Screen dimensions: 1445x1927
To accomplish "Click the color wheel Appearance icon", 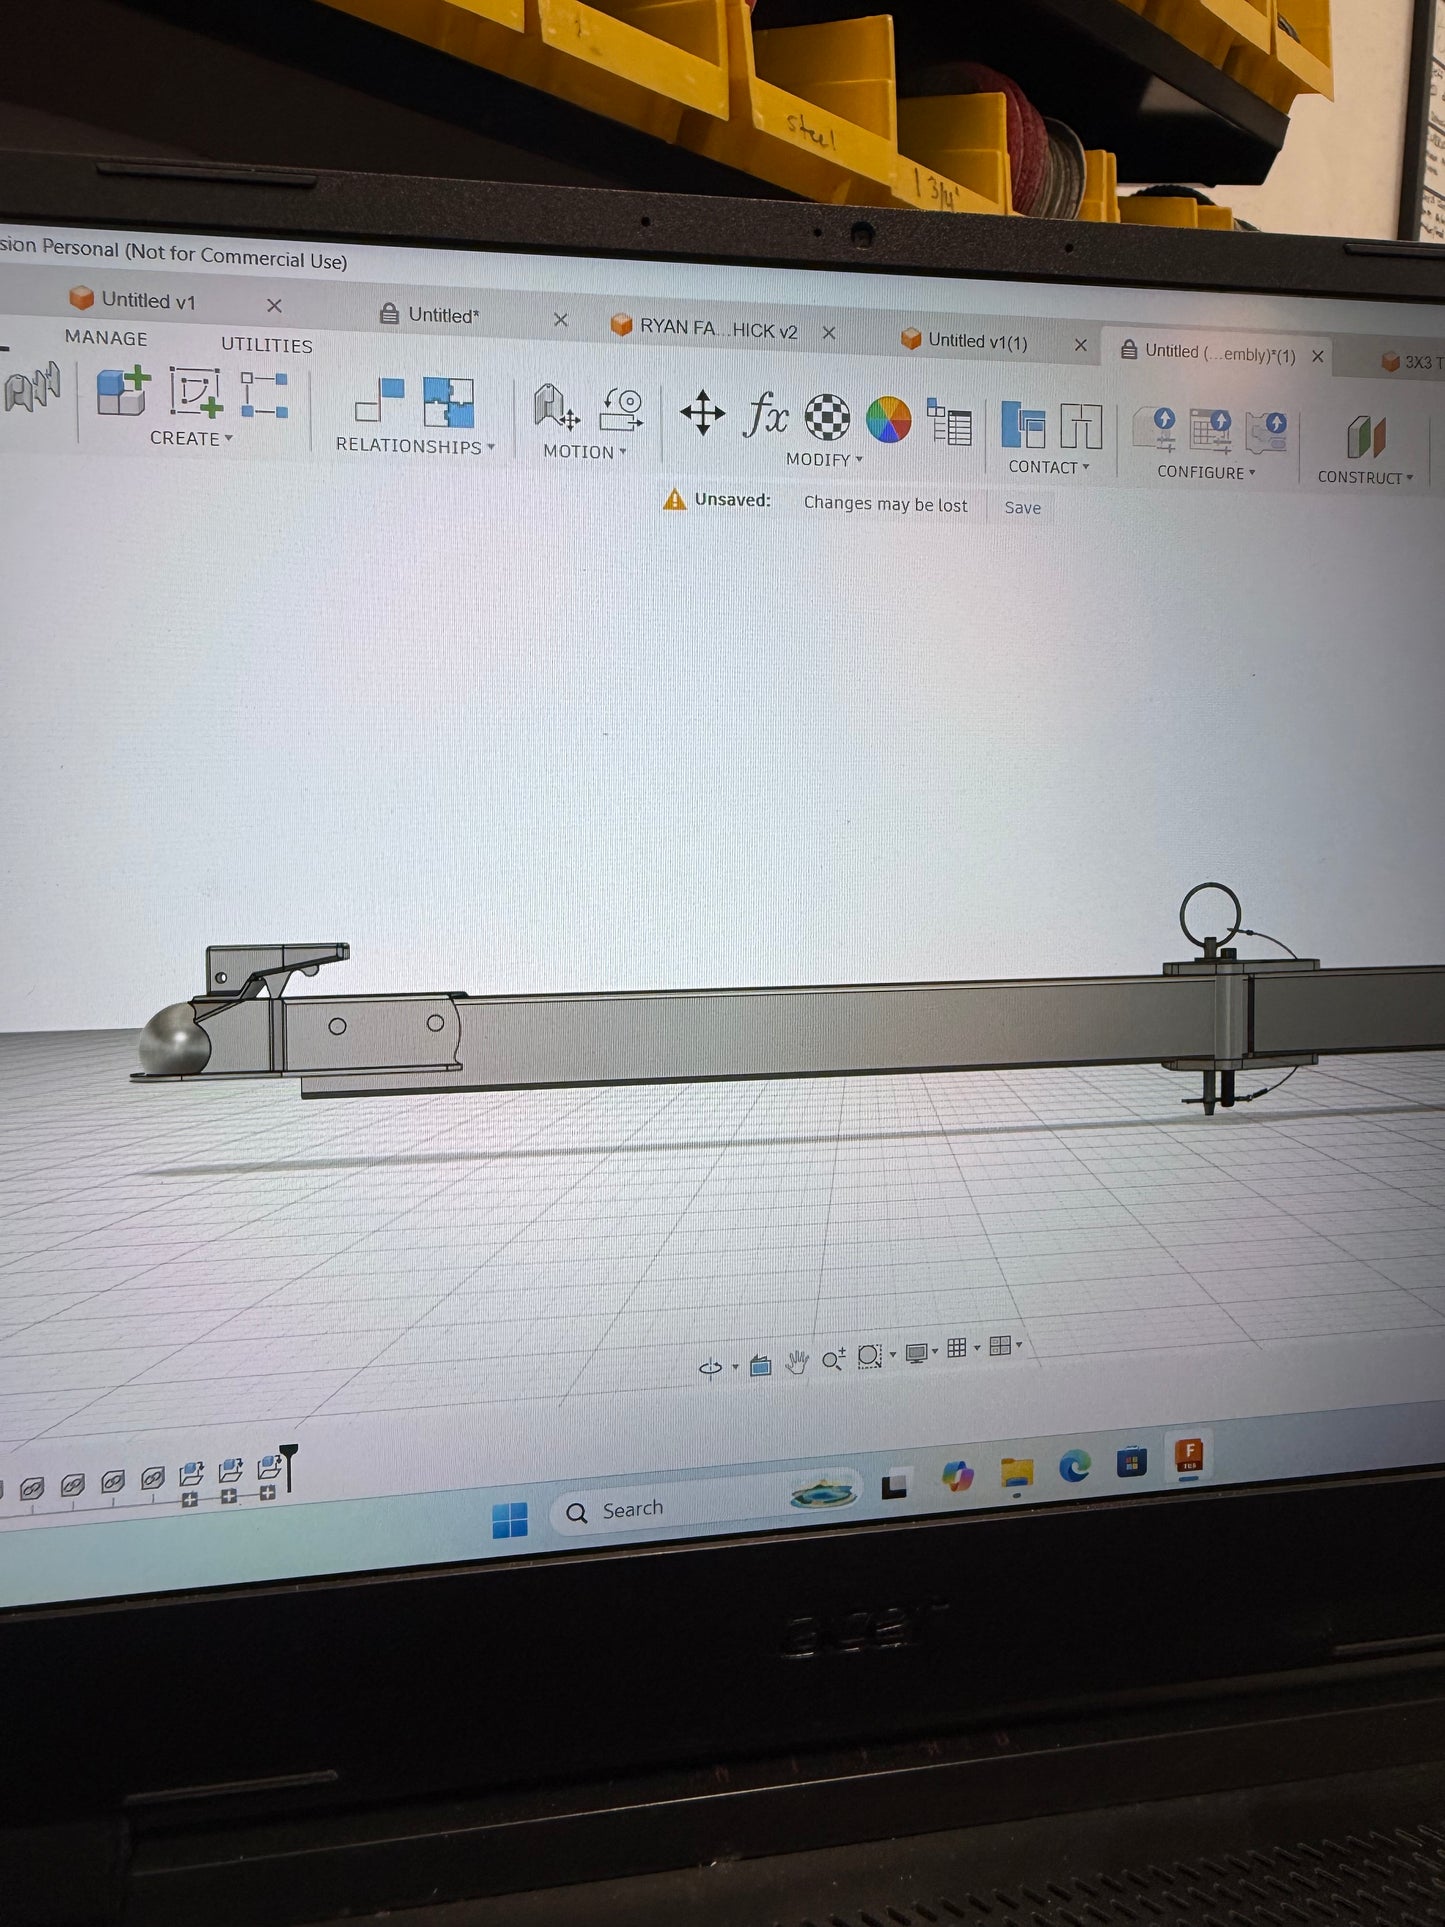I will (889, 419).
